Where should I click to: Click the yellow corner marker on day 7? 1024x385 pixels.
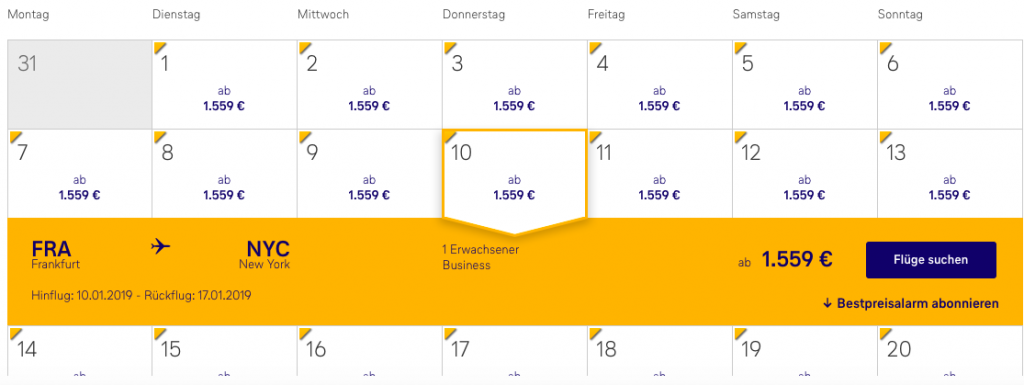click(x=14, y=137)
